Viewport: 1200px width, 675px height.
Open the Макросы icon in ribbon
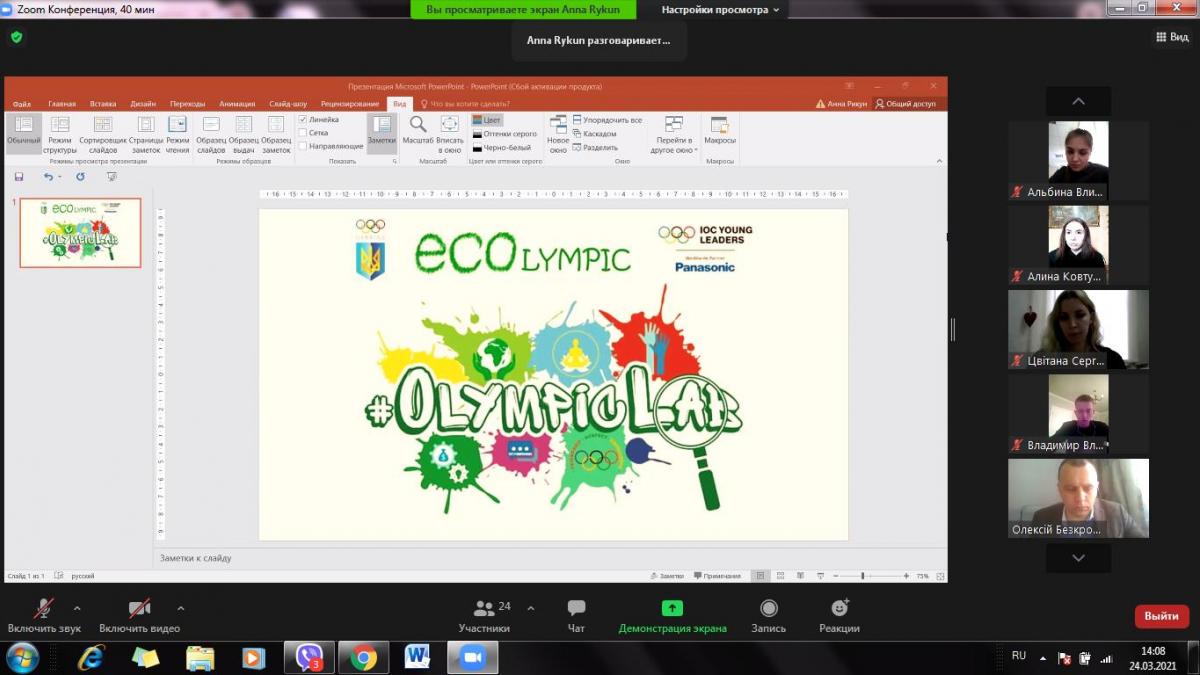[719, 125]
